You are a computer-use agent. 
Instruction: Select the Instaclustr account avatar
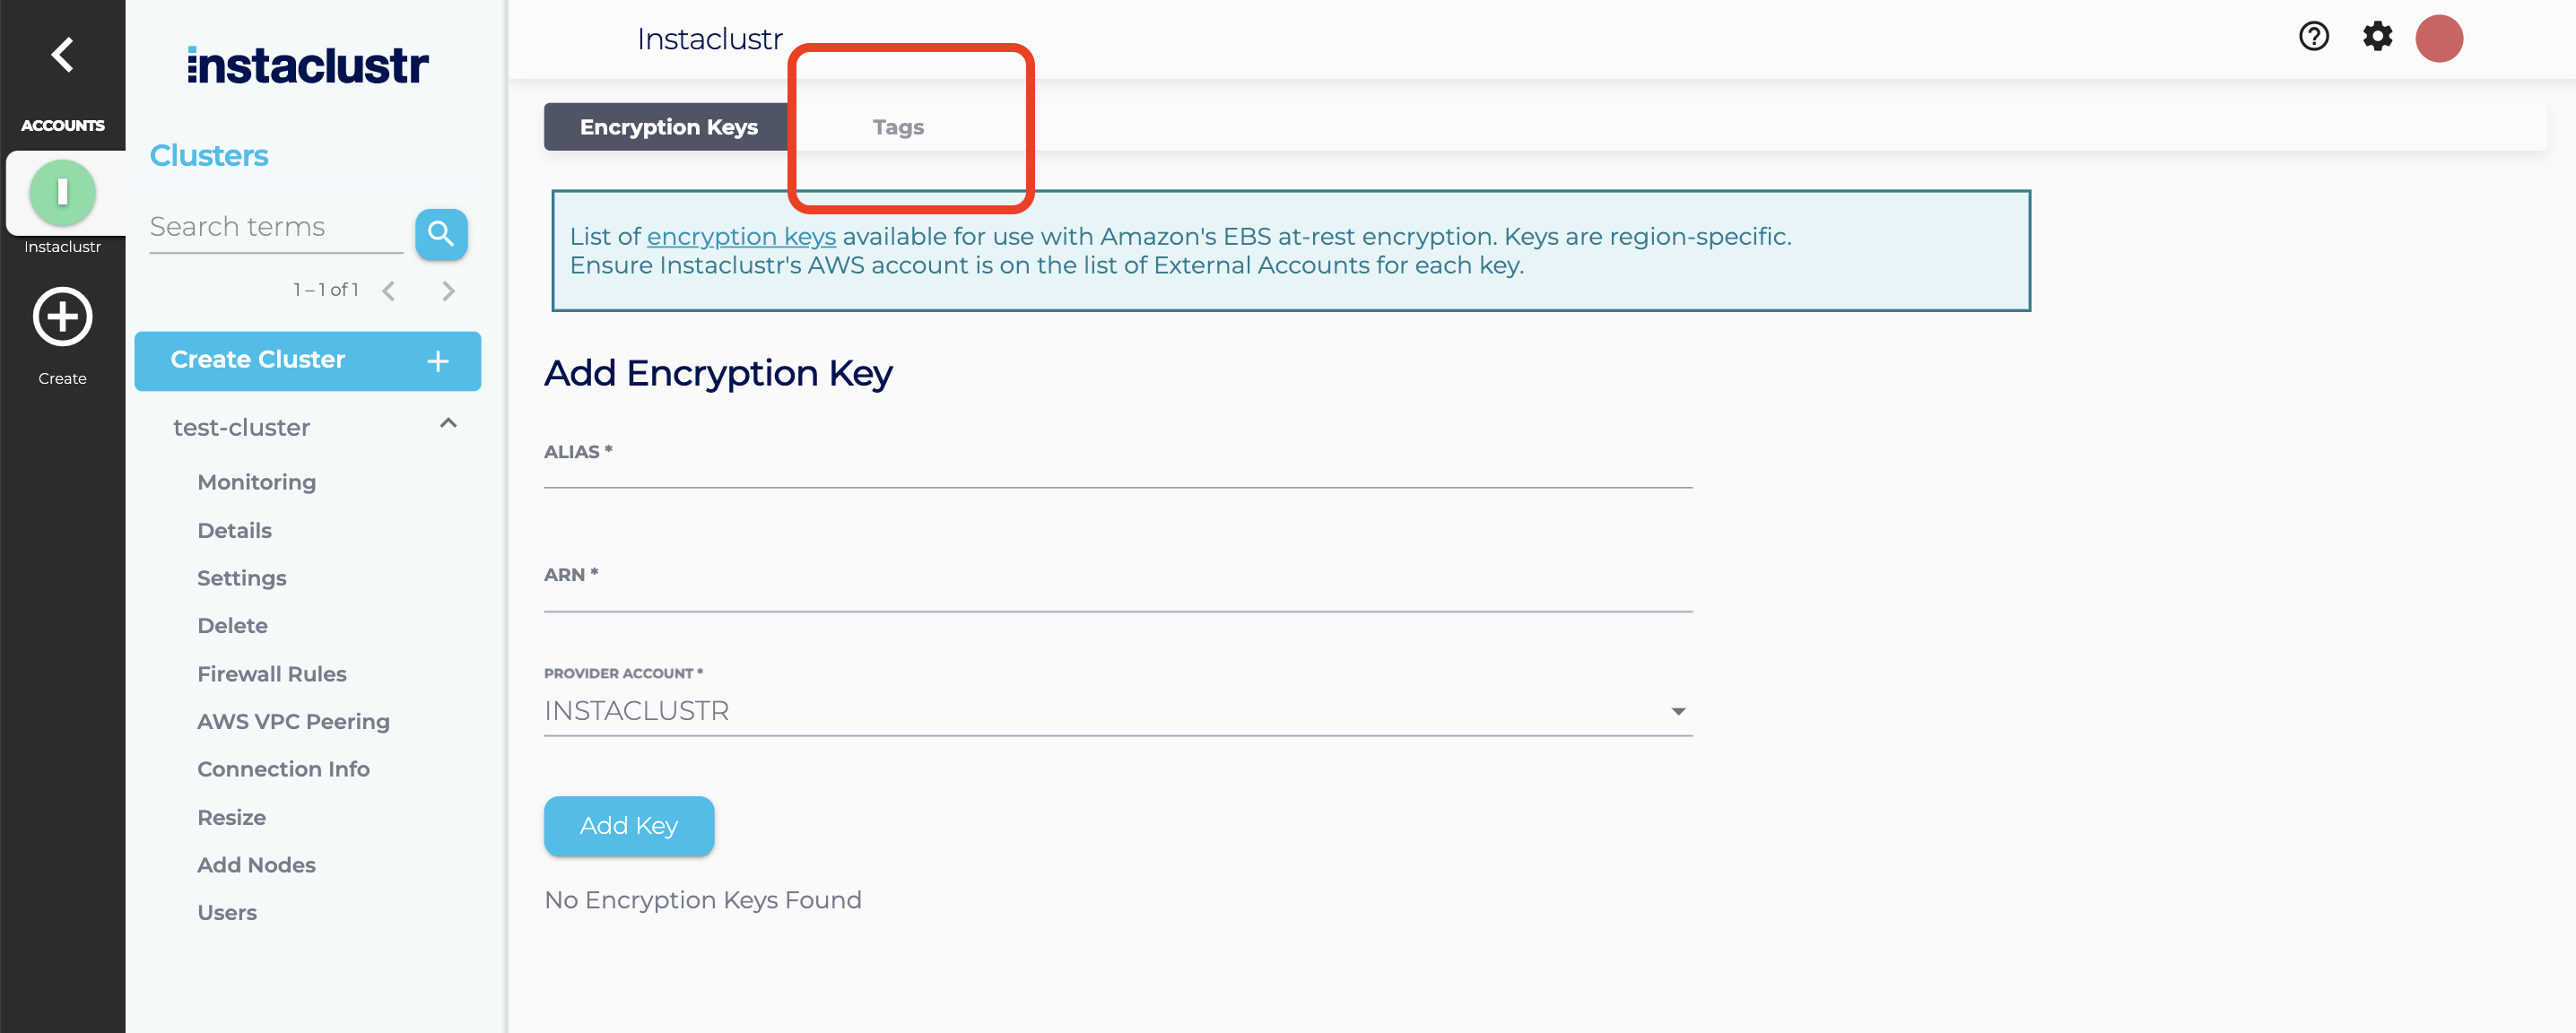coord(62,192)
